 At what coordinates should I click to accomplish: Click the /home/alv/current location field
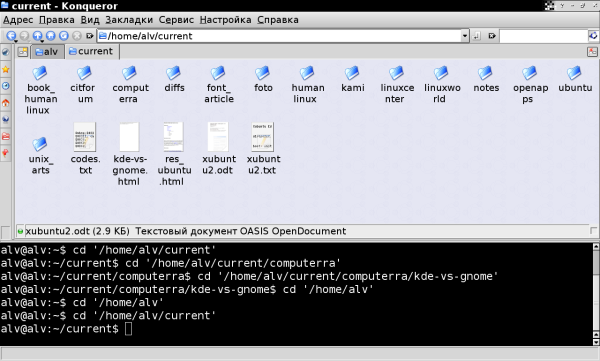(279, 36)
